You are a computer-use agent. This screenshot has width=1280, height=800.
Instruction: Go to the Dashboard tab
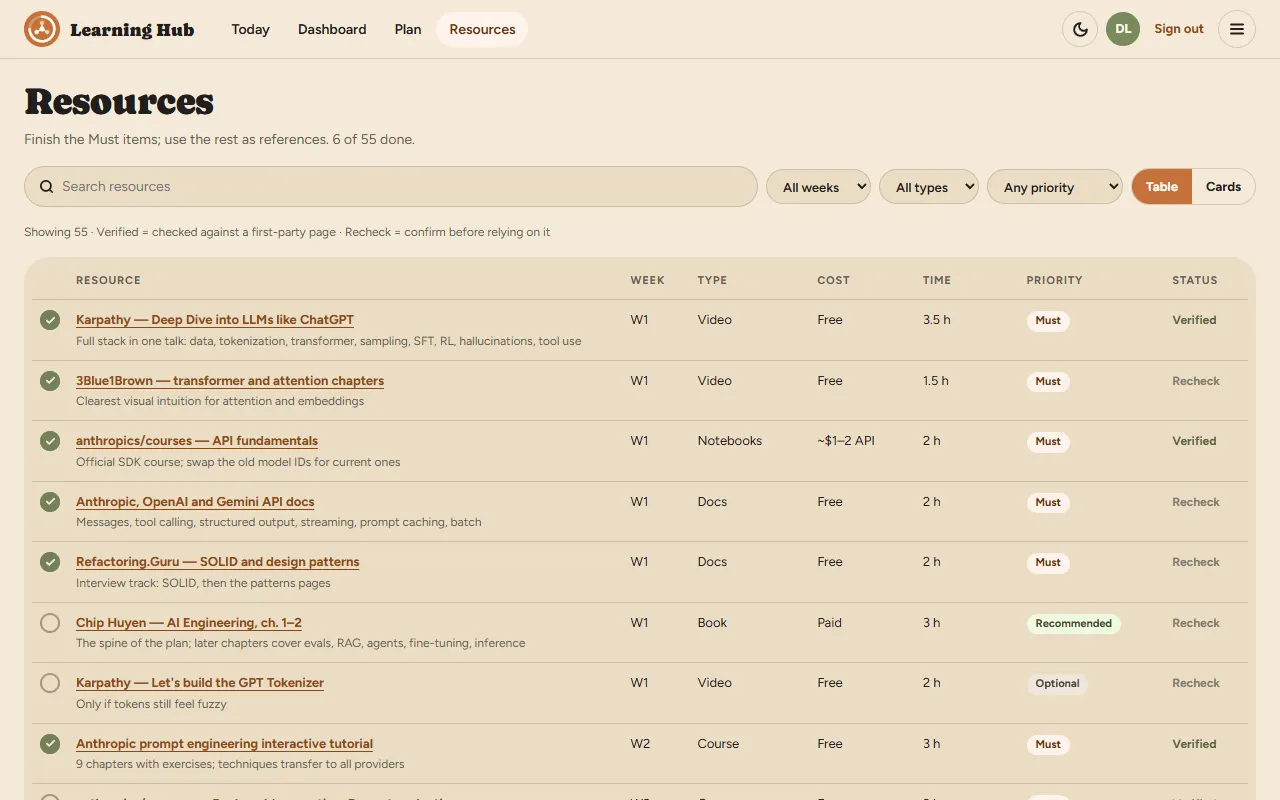[332, 29]
